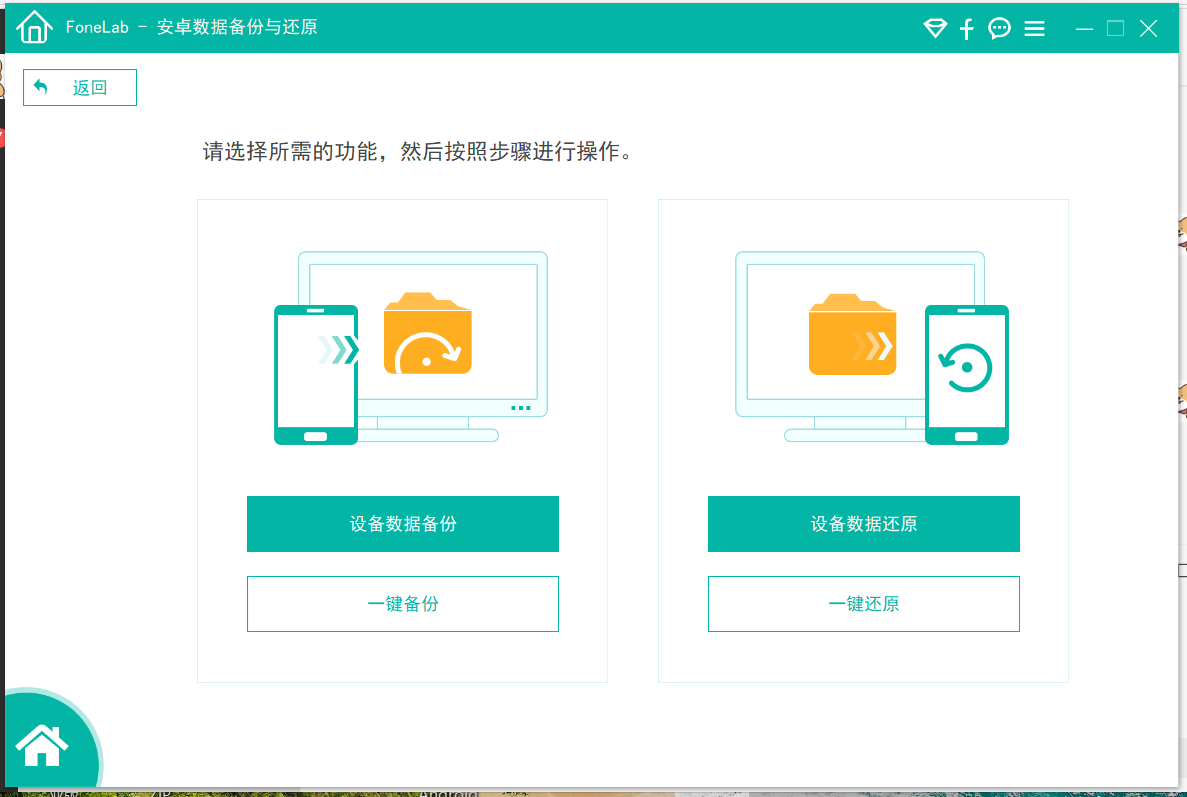1187x797 pixels.
Task: Click the left backup option card
Action: coord(402,440)
